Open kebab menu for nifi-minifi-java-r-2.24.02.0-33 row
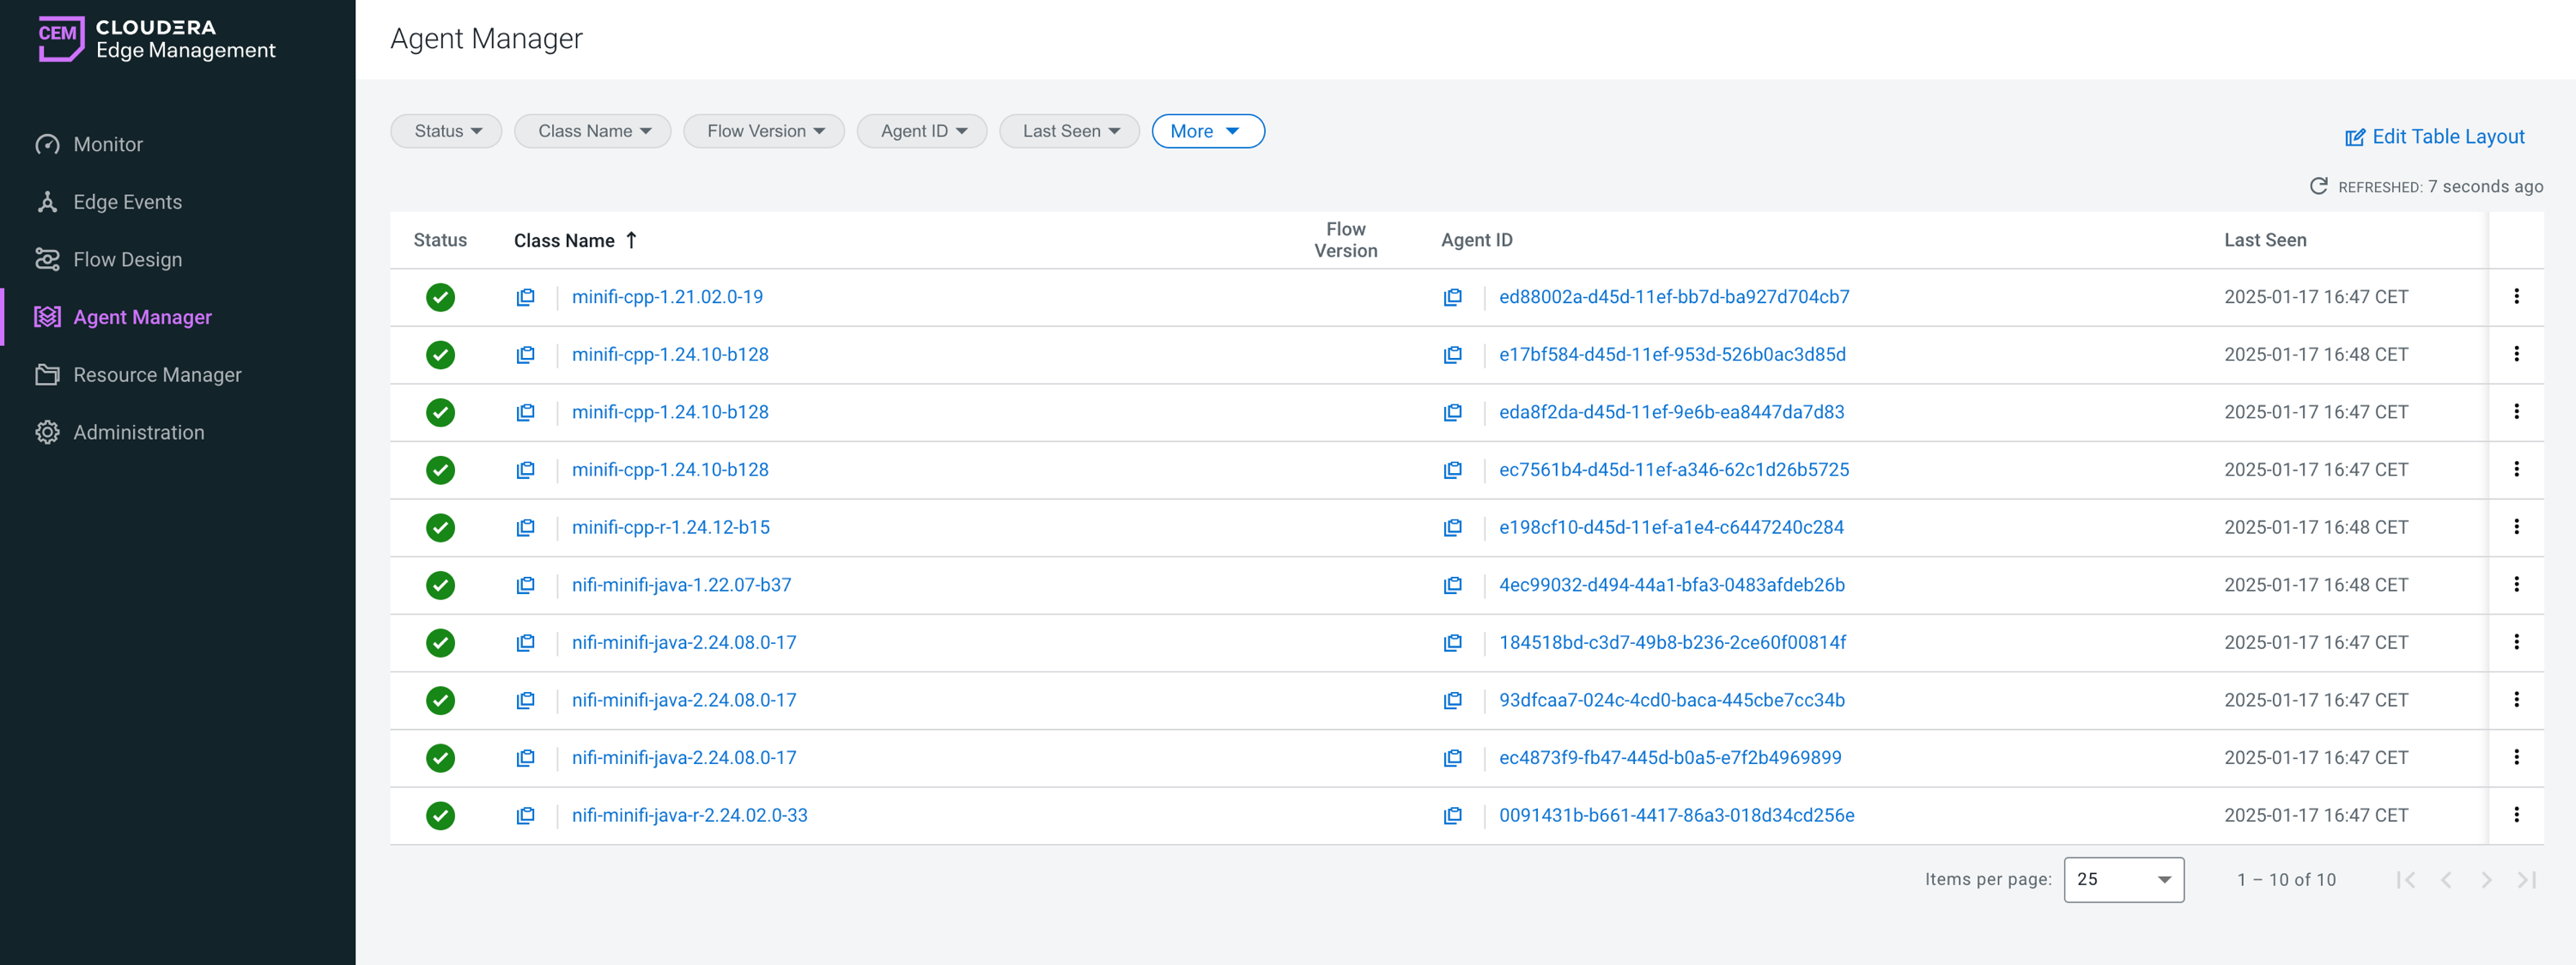Image resolution: width=2576 pixels, height=965 pixels. 2516,815
